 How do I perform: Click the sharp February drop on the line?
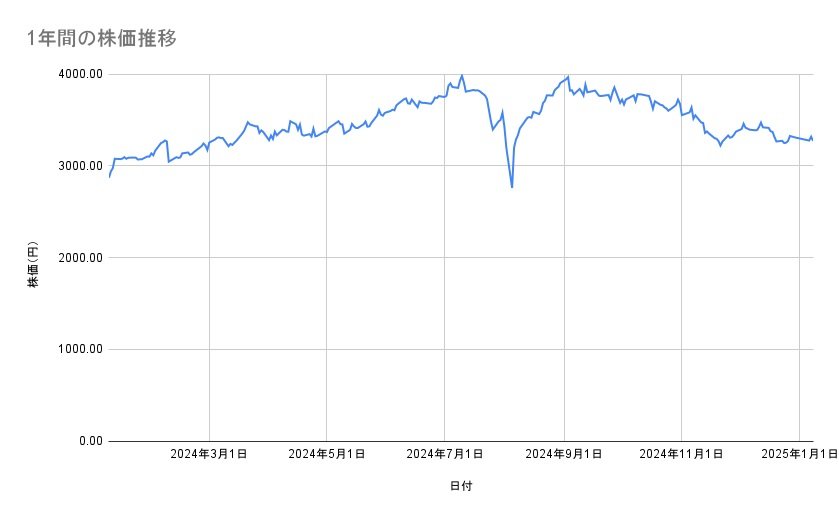[168, 161]
